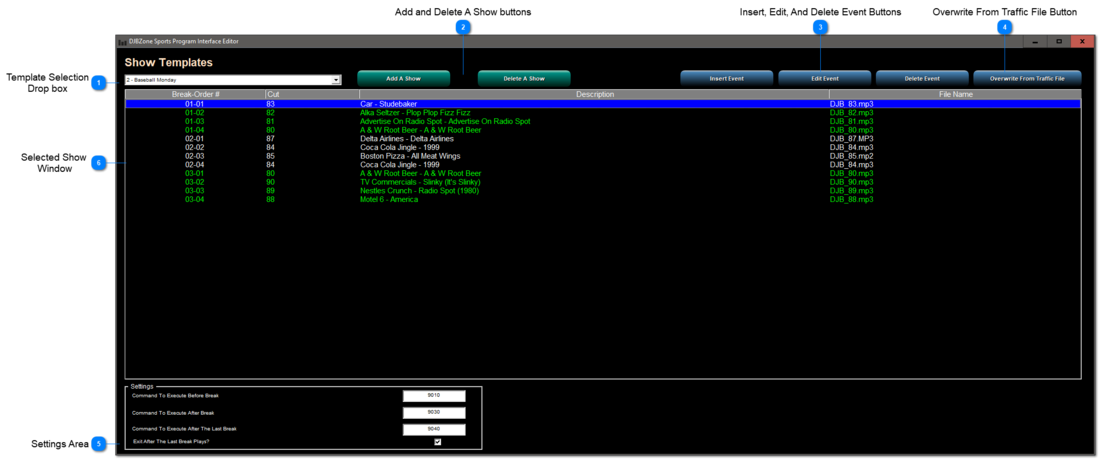Click file name DJB_90.mp3
This screenshot has width=1100, height=460.
point(852,182)
